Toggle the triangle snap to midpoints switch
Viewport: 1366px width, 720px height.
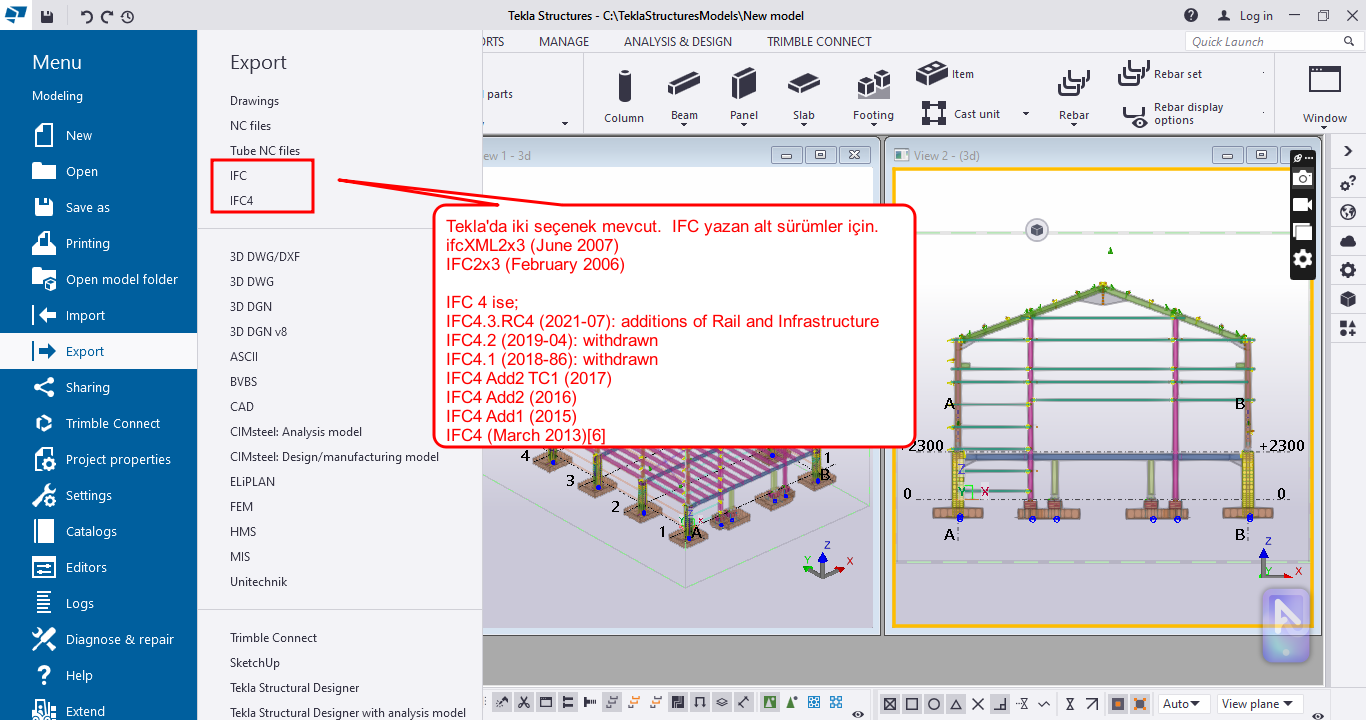coord(956,704)
